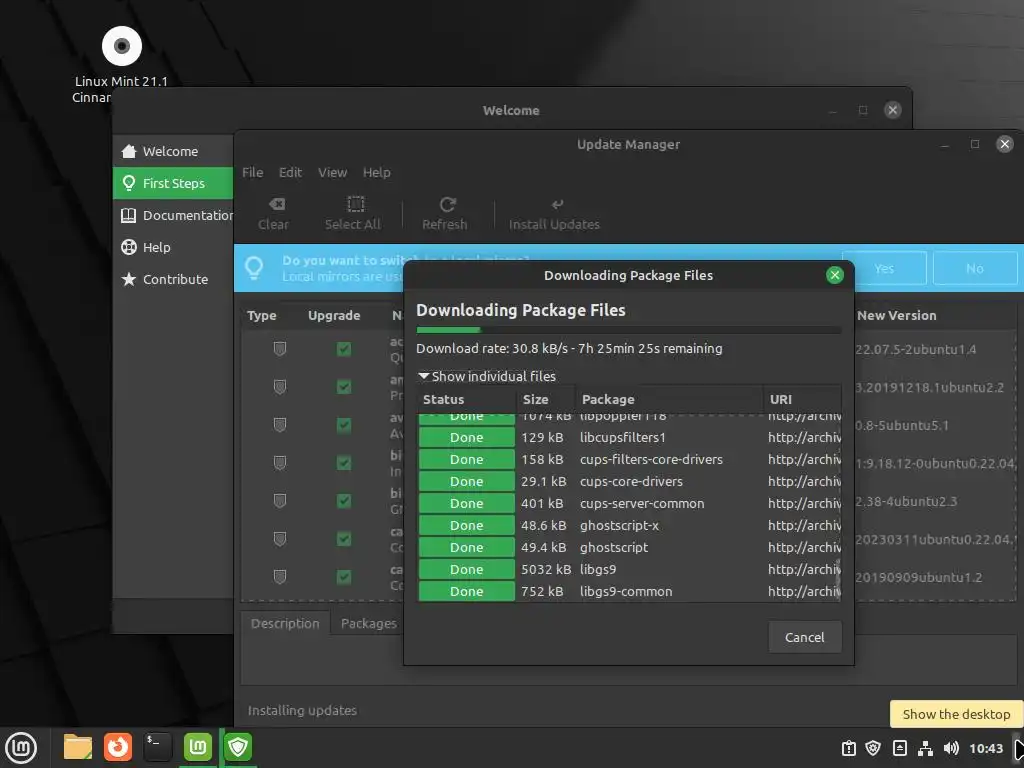Click the clipboard tray icon

point(848,748)
